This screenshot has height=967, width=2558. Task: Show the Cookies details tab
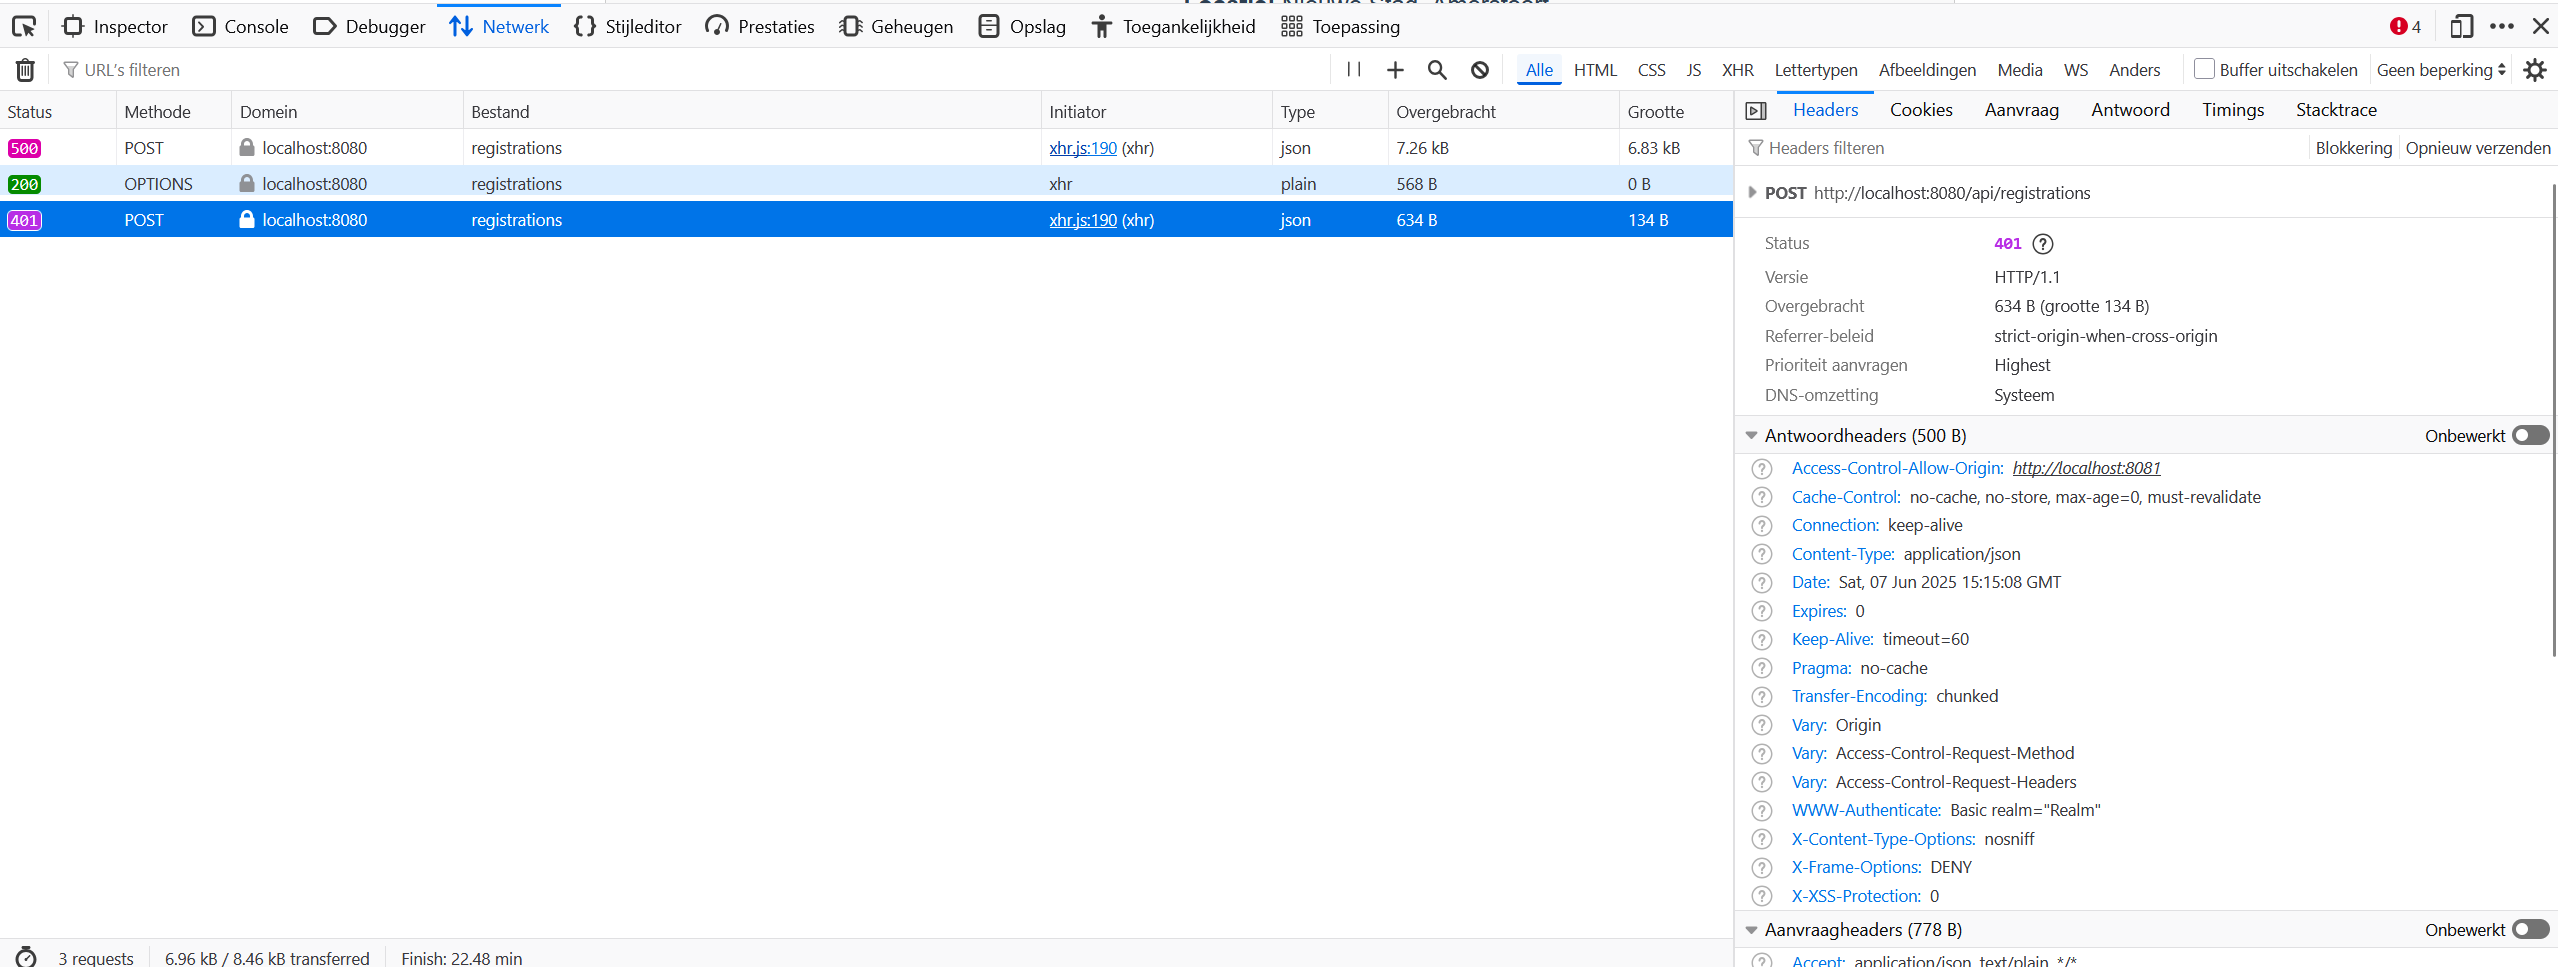point(1921,110)
